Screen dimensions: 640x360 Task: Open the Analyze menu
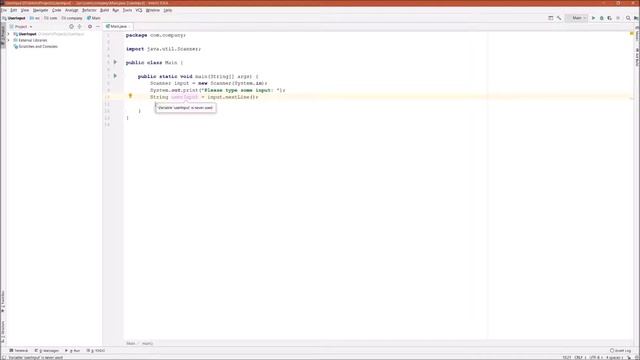(71, 10)
